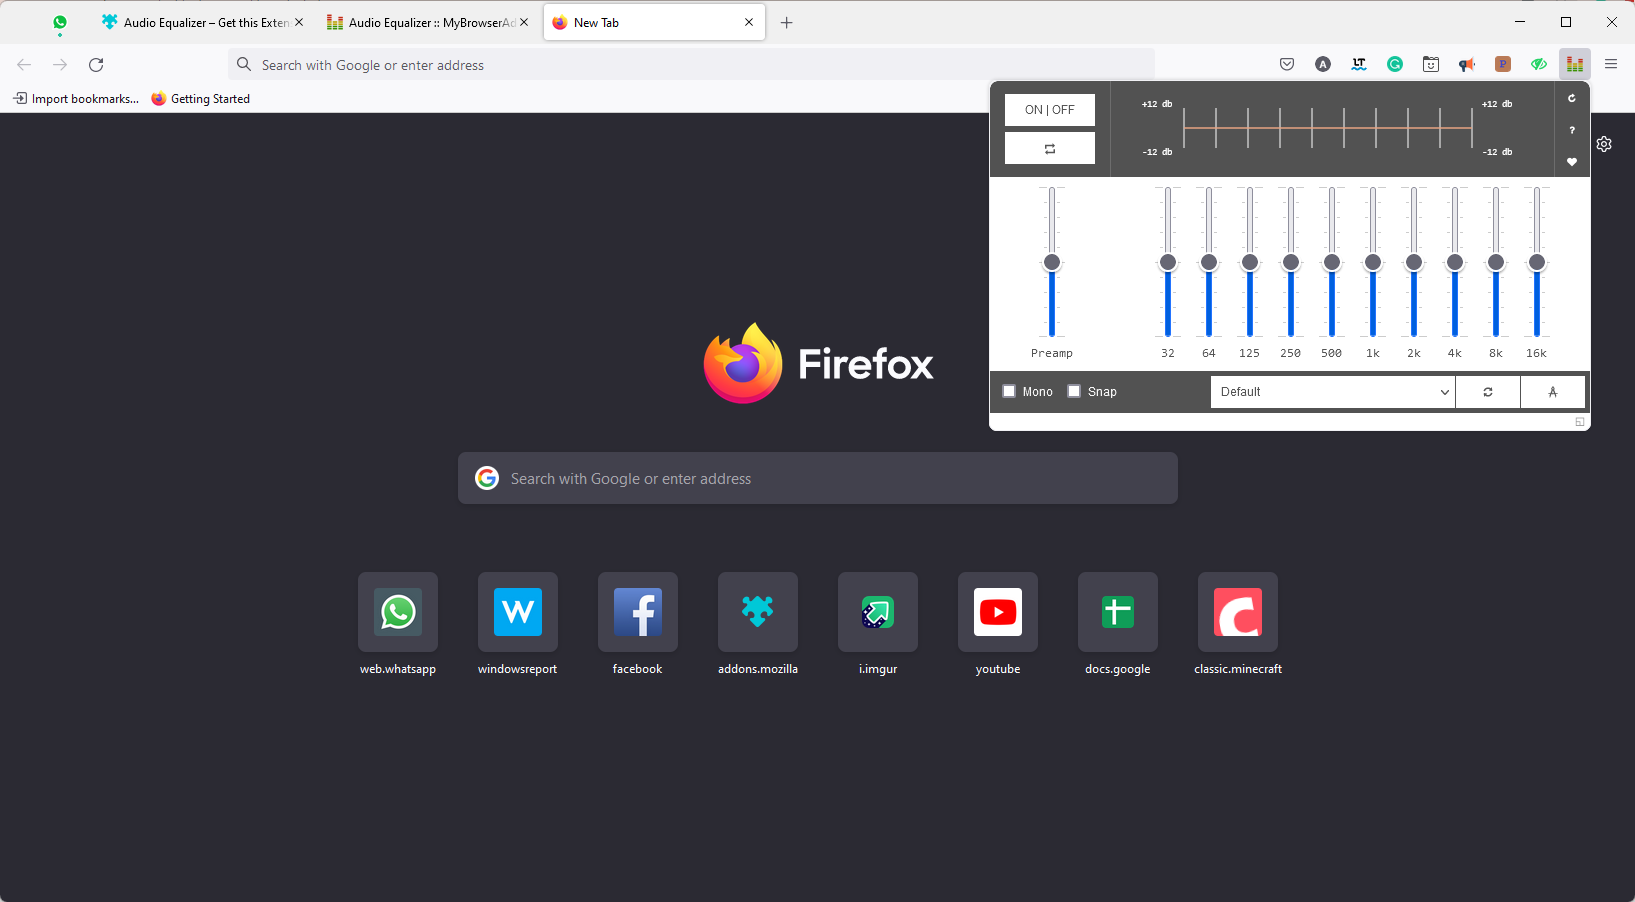Click the 1k band slider handle
The image size is (1635, 902).
pos(1373,262)
